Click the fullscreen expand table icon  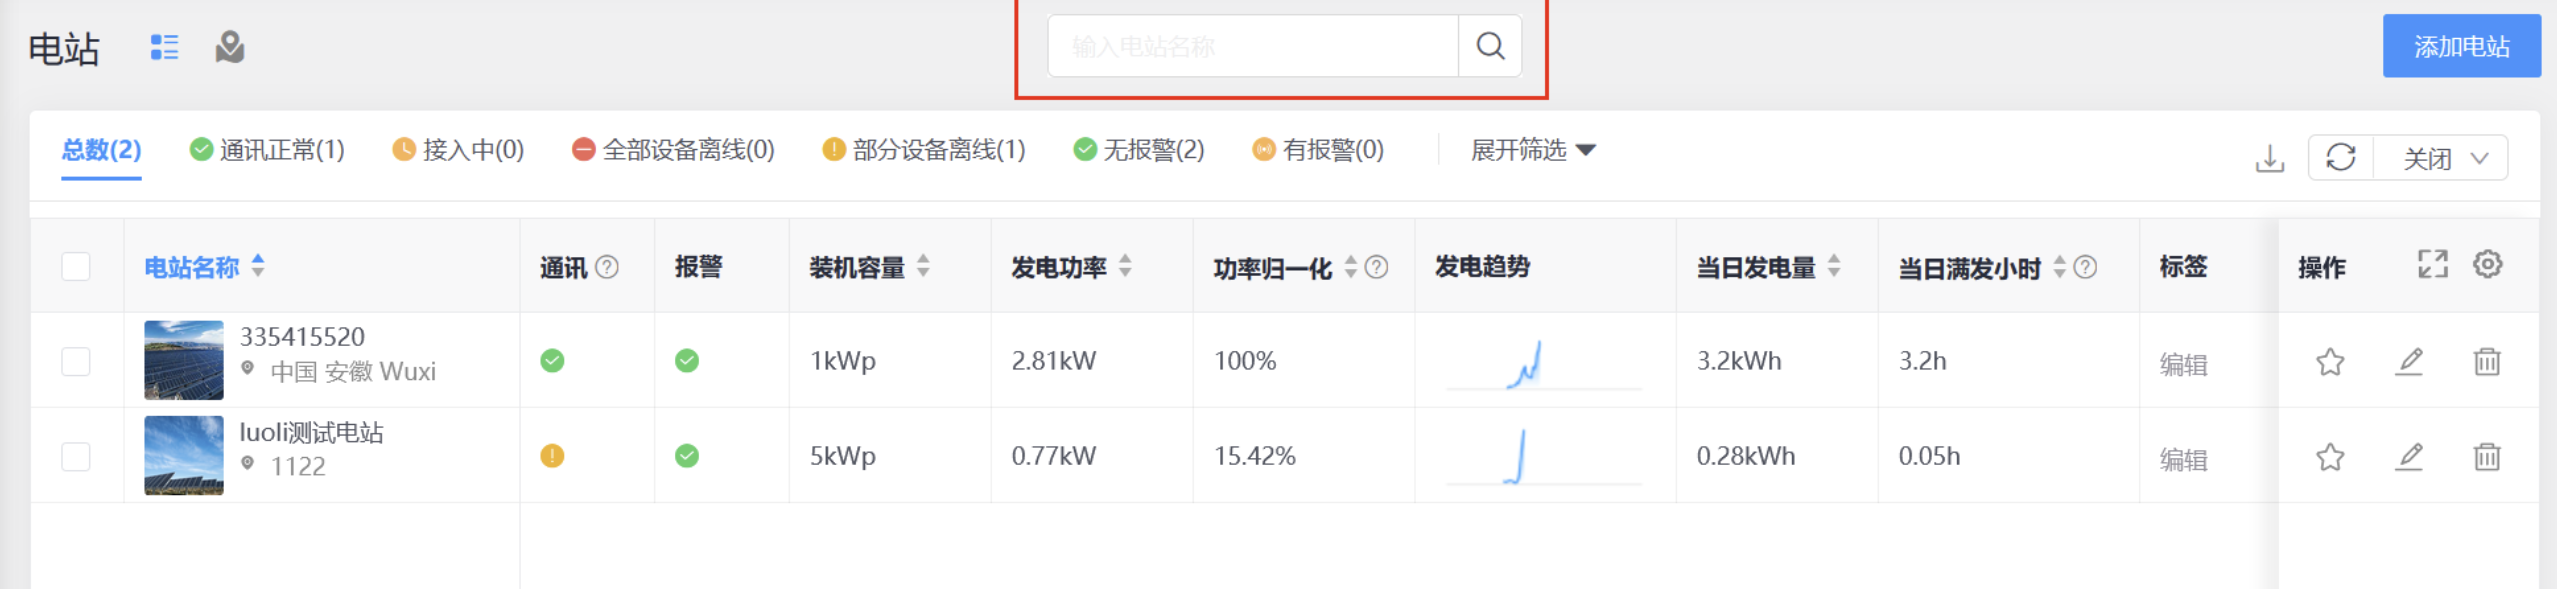(x=2432, y=265)
